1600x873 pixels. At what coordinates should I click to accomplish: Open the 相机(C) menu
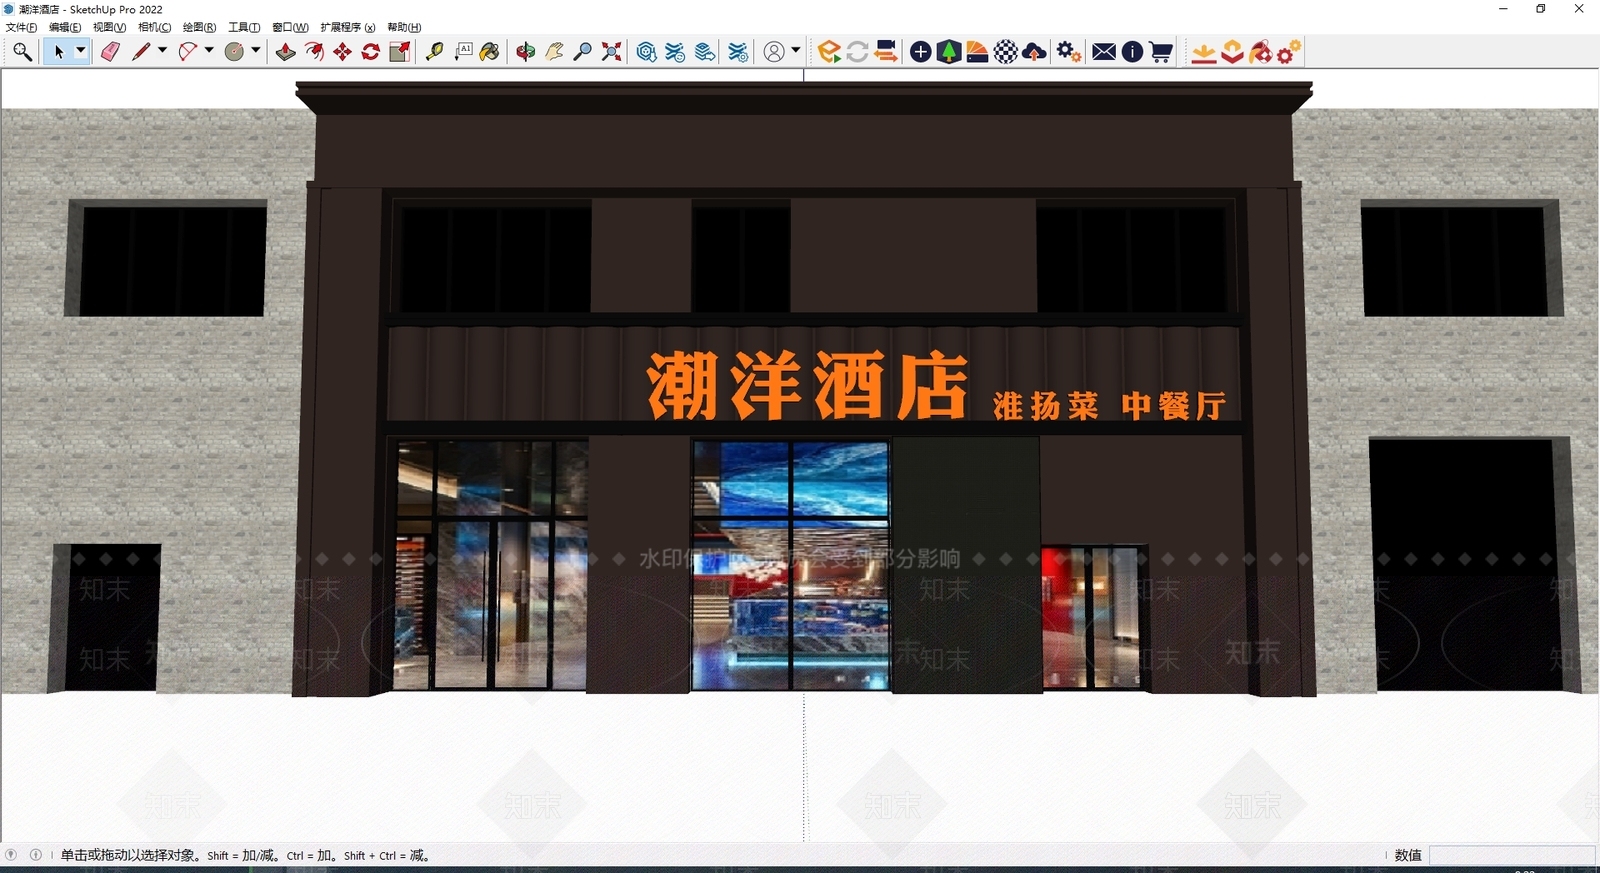coord(154,27)
